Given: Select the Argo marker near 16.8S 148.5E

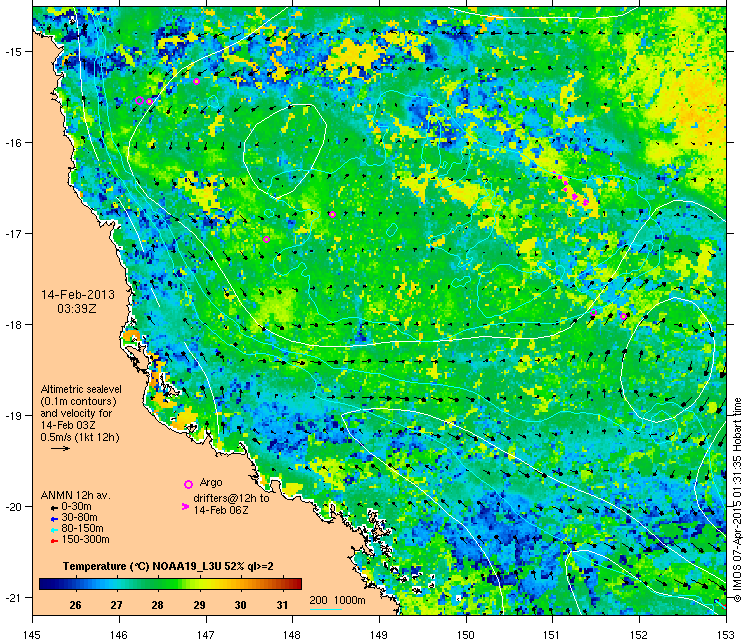Looking at the screenshot, I should pos(332,214).
